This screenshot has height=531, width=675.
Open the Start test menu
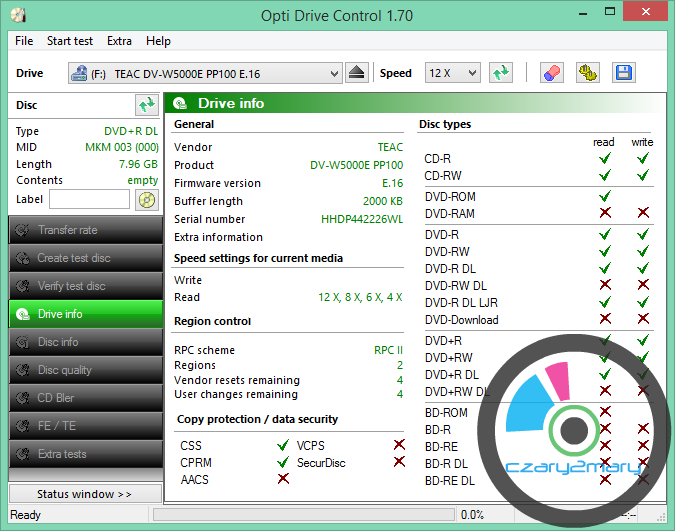(70, 41)
